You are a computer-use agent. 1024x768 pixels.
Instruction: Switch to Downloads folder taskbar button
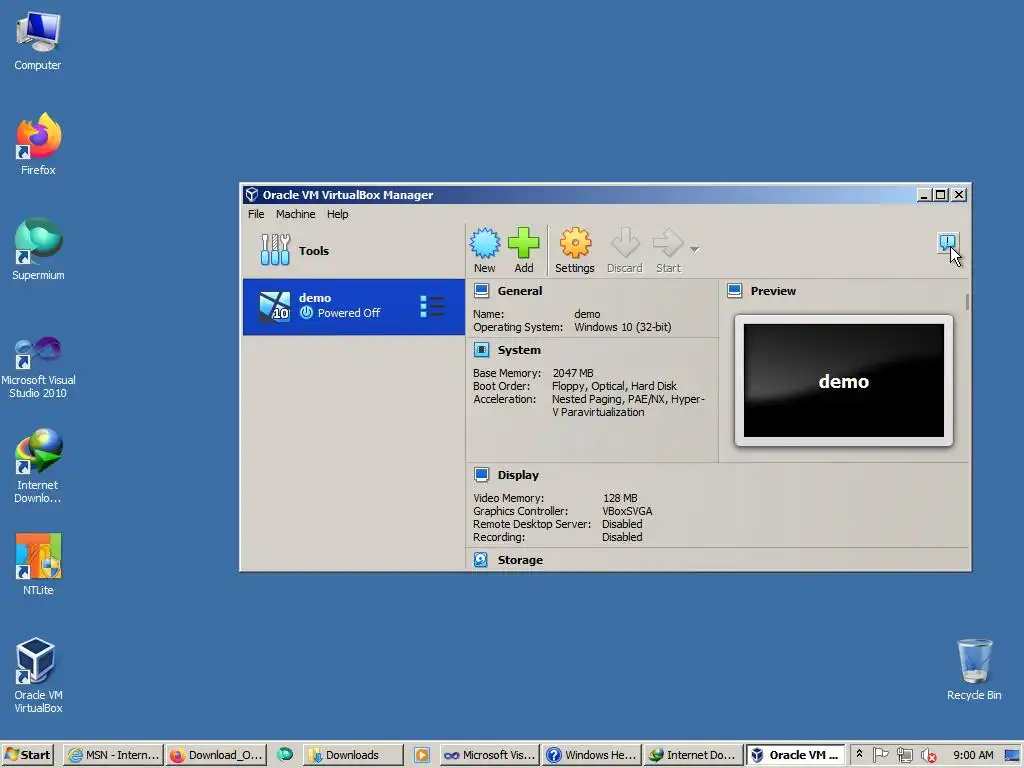tap(354, 755)
